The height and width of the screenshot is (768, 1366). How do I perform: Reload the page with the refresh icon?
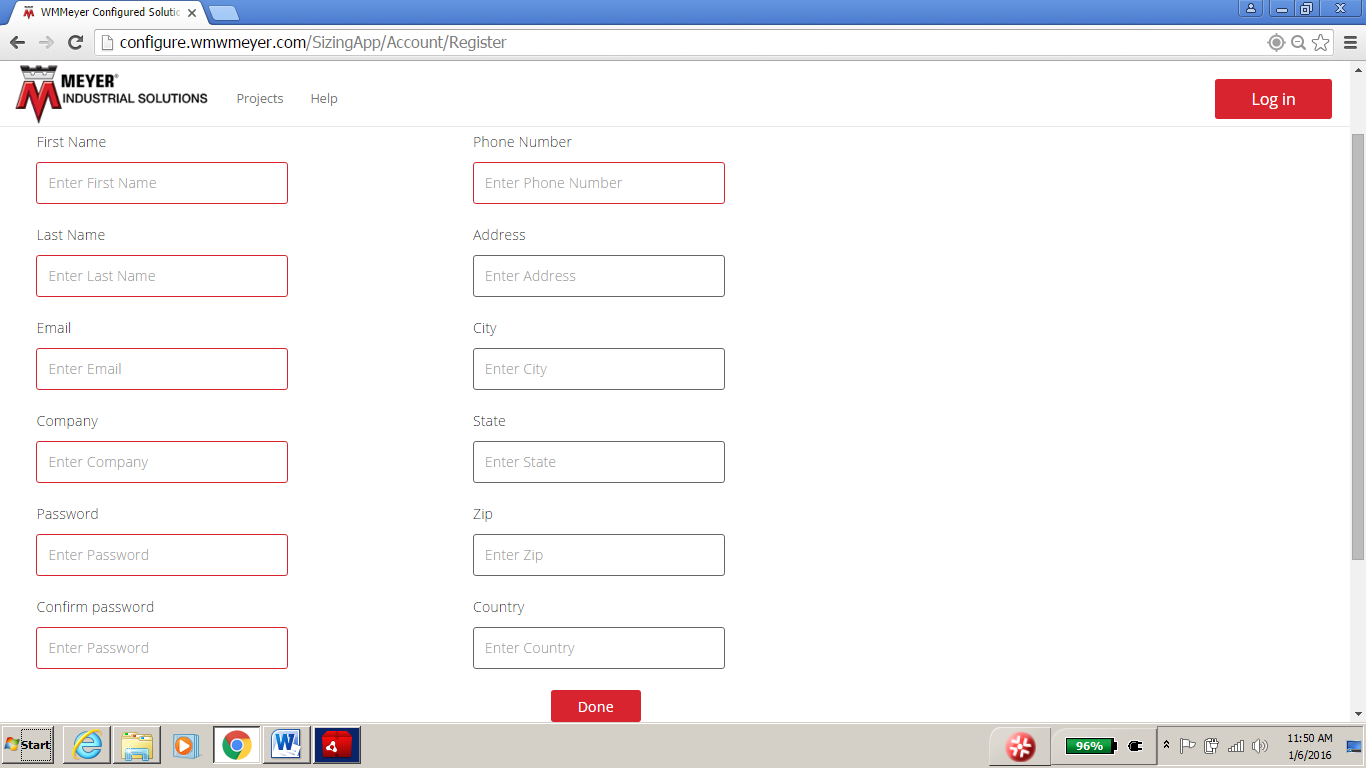pyautogui.click(x=75, y=42)
